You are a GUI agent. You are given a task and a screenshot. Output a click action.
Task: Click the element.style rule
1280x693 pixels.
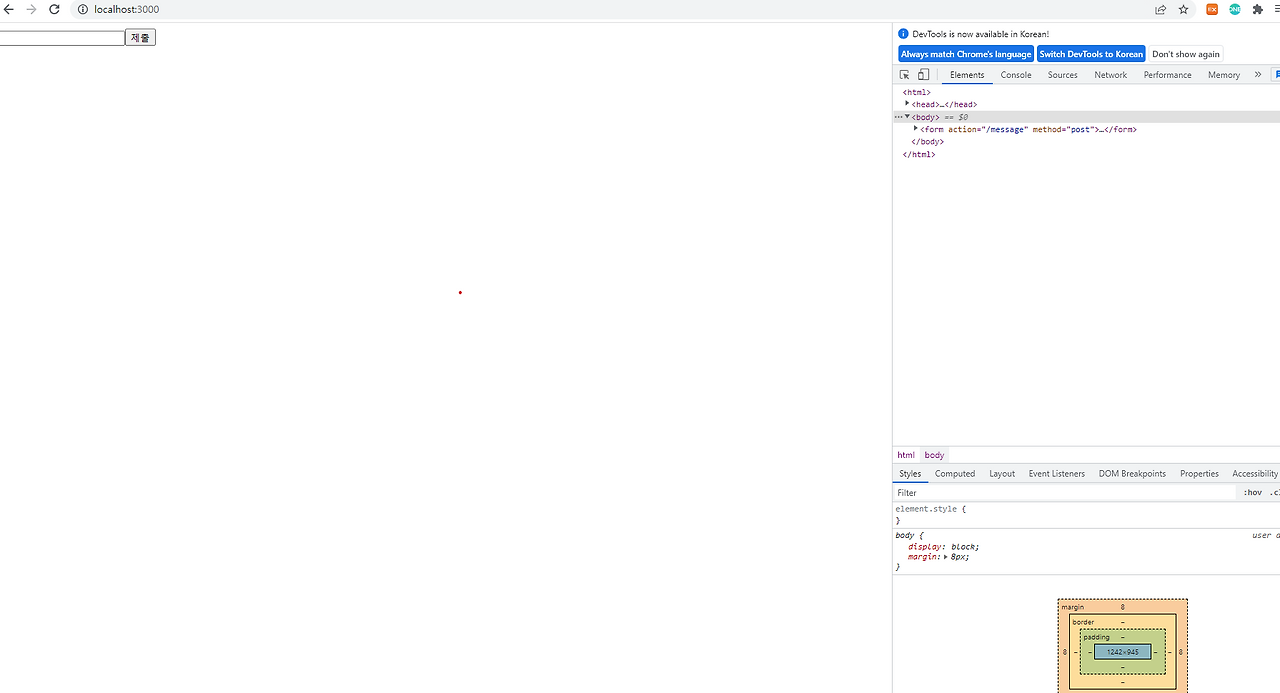tap(931, 509)
